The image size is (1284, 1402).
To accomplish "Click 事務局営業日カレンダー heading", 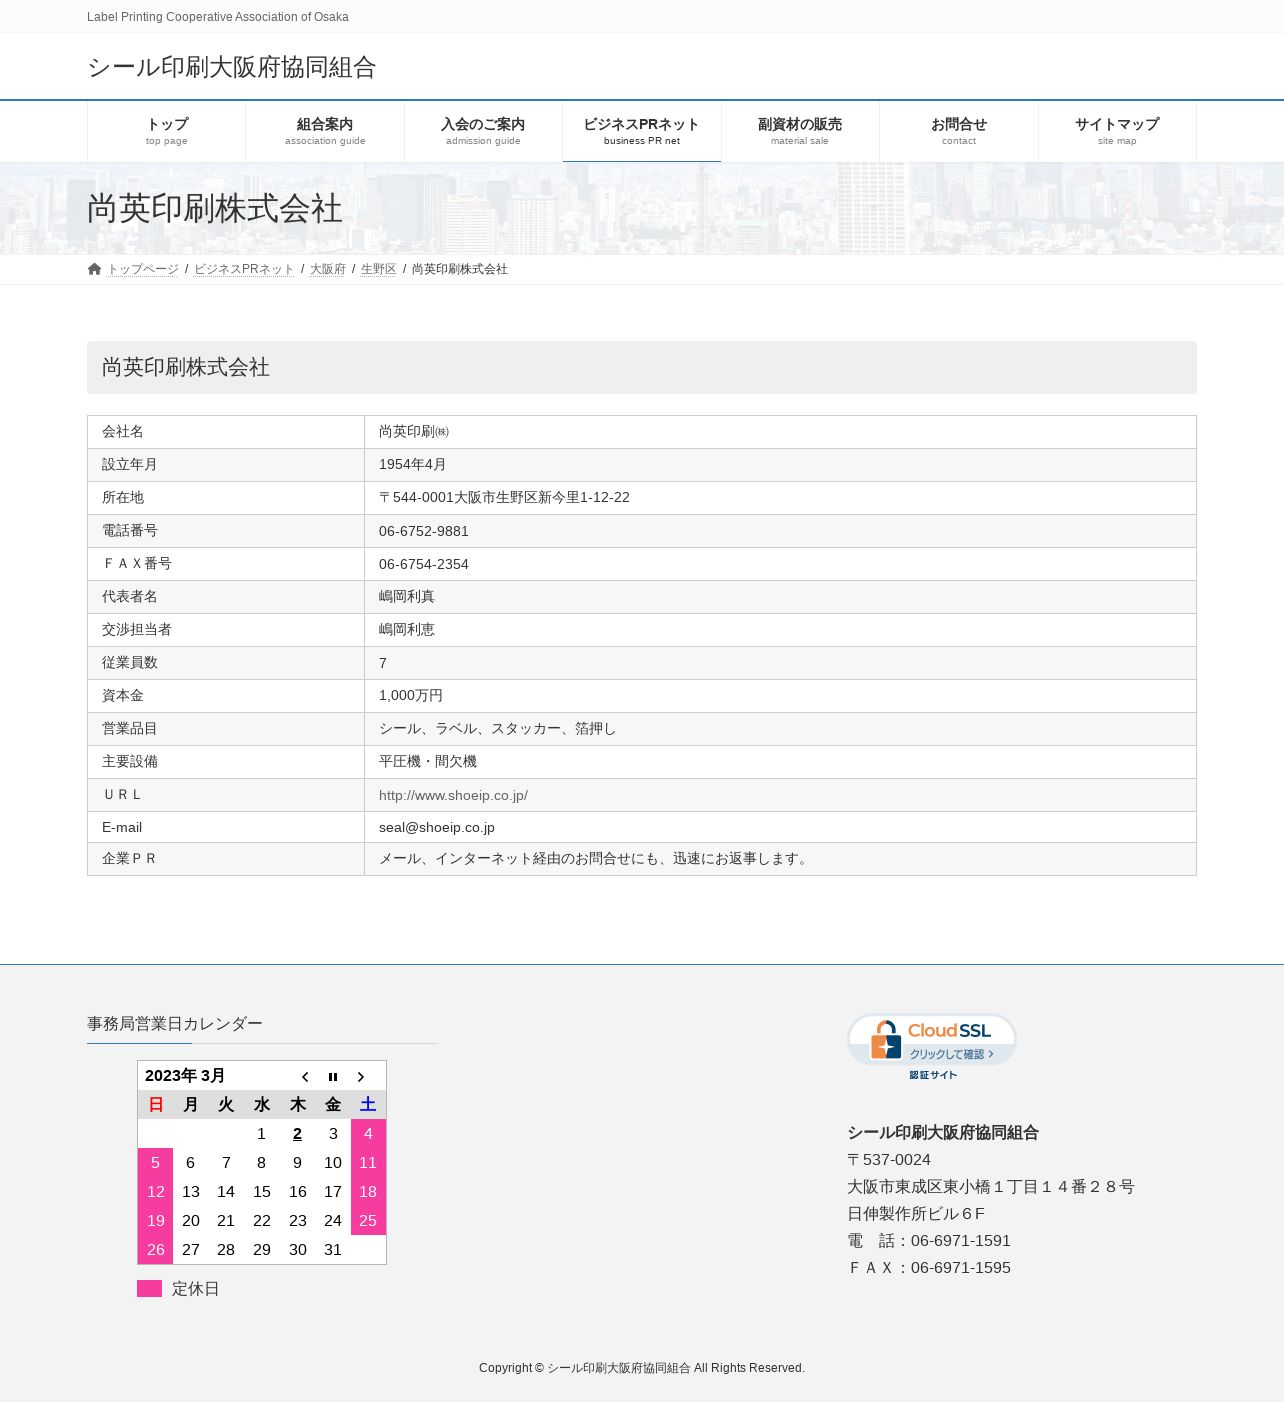I will tap(175, 1023).
